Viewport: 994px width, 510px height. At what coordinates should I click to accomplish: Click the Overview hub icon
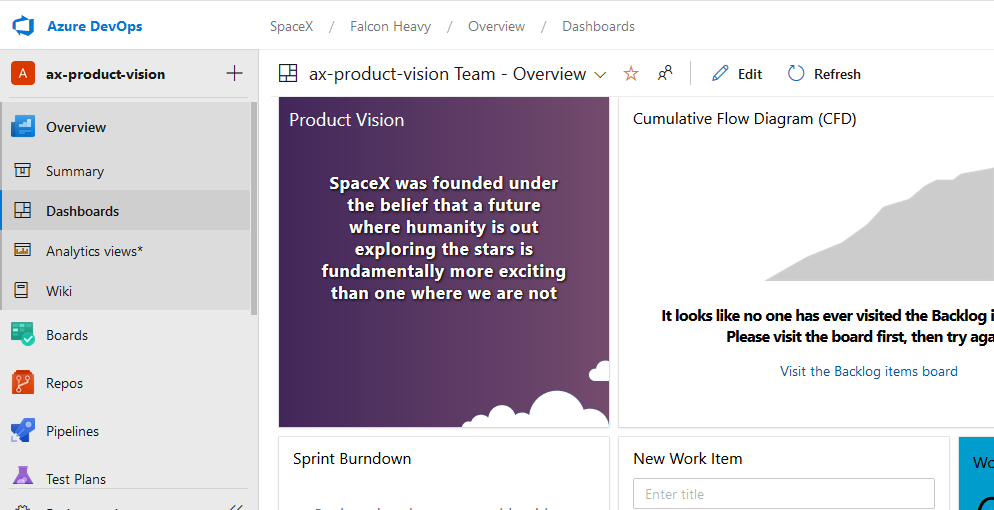(23, 127)
